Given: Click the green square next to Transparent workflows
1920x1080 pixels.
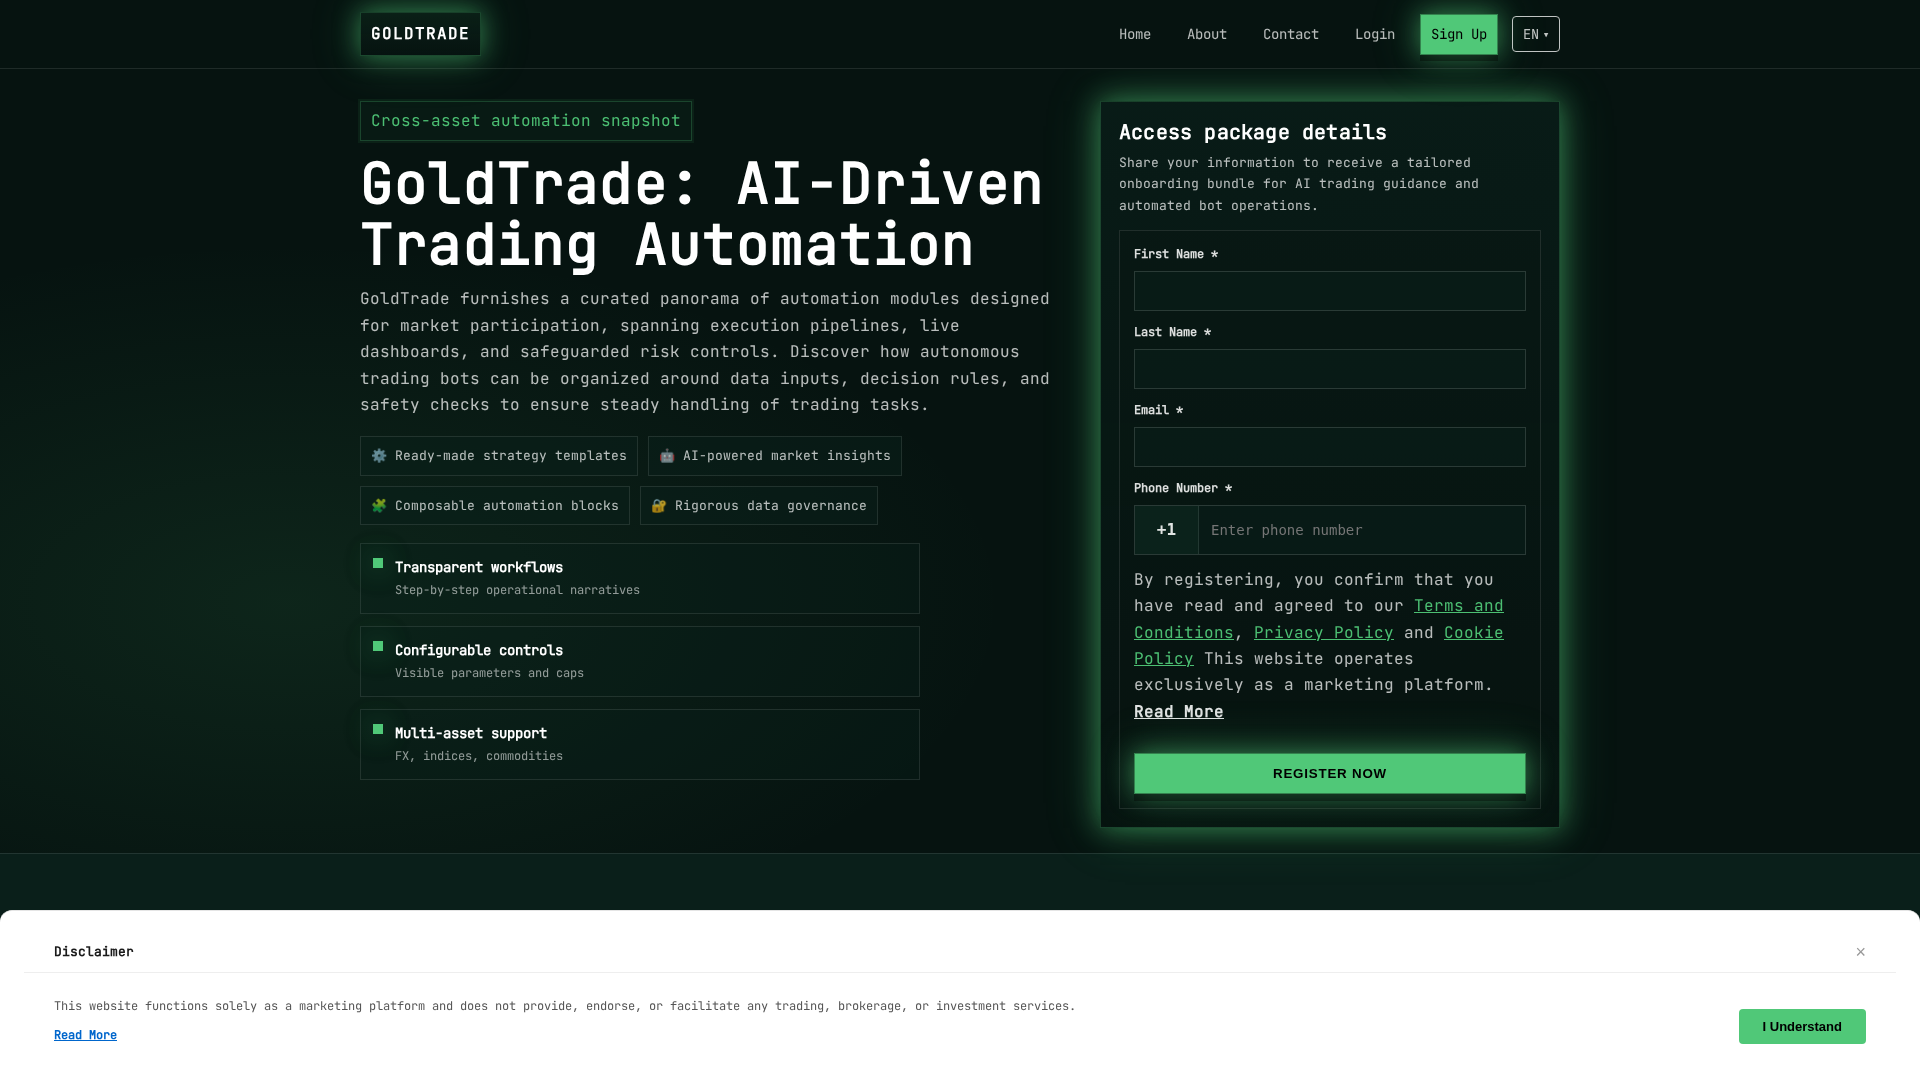Looking at the screenshot, I should tap(378, 563).
